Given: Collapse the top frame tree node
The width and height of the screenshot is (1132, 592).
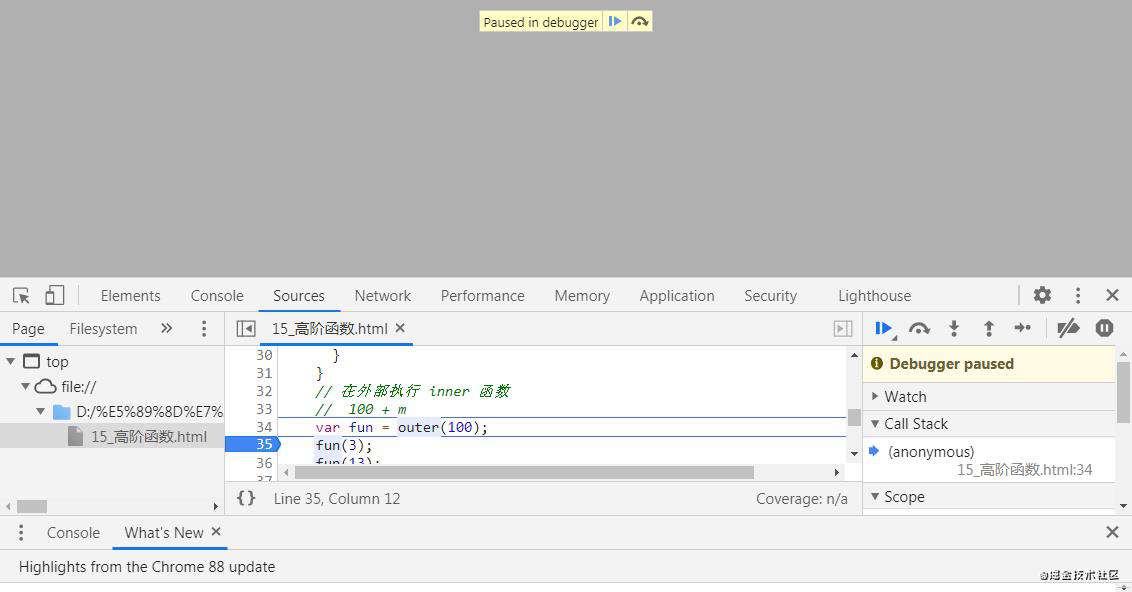Looking at the screenshot, I should click(11, 361).
